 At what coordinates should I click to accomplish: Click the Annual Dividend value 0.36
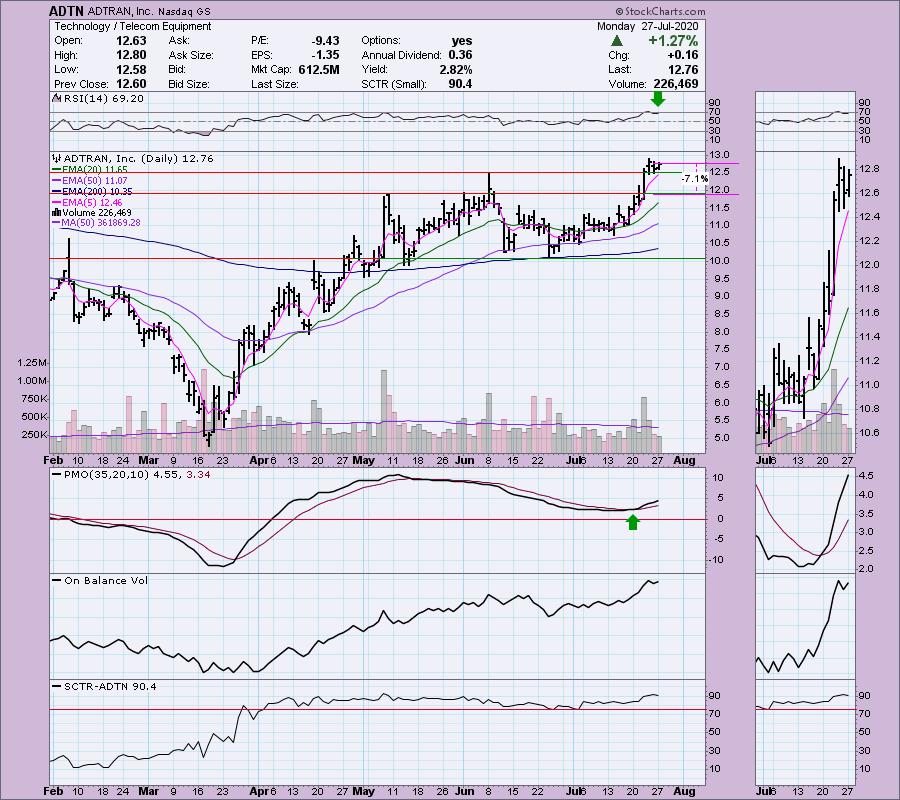[x=460, y=55]
